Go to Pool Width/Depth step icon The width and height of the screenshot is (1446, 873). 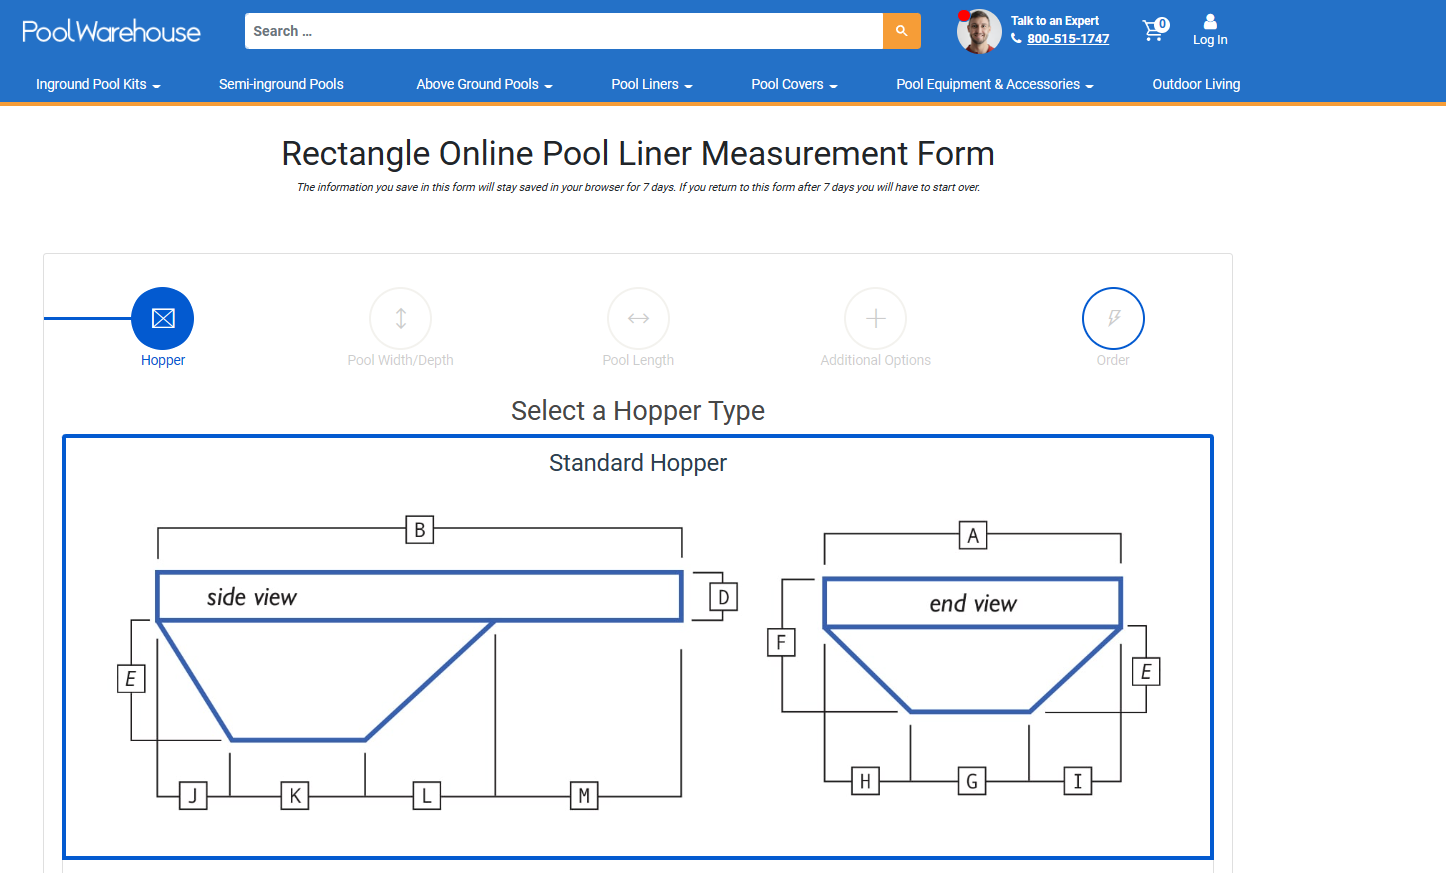coord(400,318)
